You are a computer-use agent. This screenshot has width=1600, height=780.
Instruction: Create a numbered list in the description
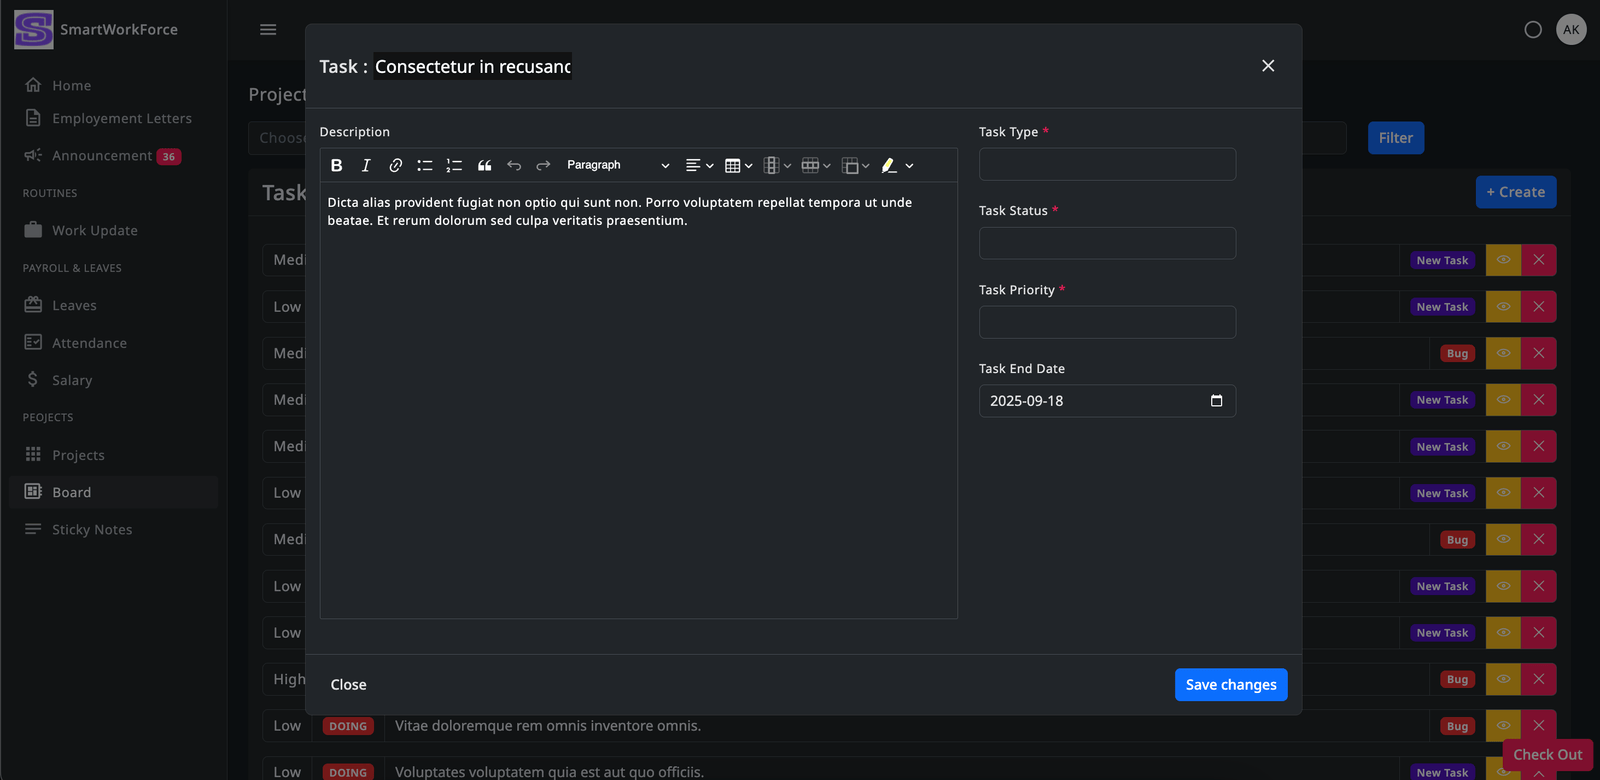454,166
